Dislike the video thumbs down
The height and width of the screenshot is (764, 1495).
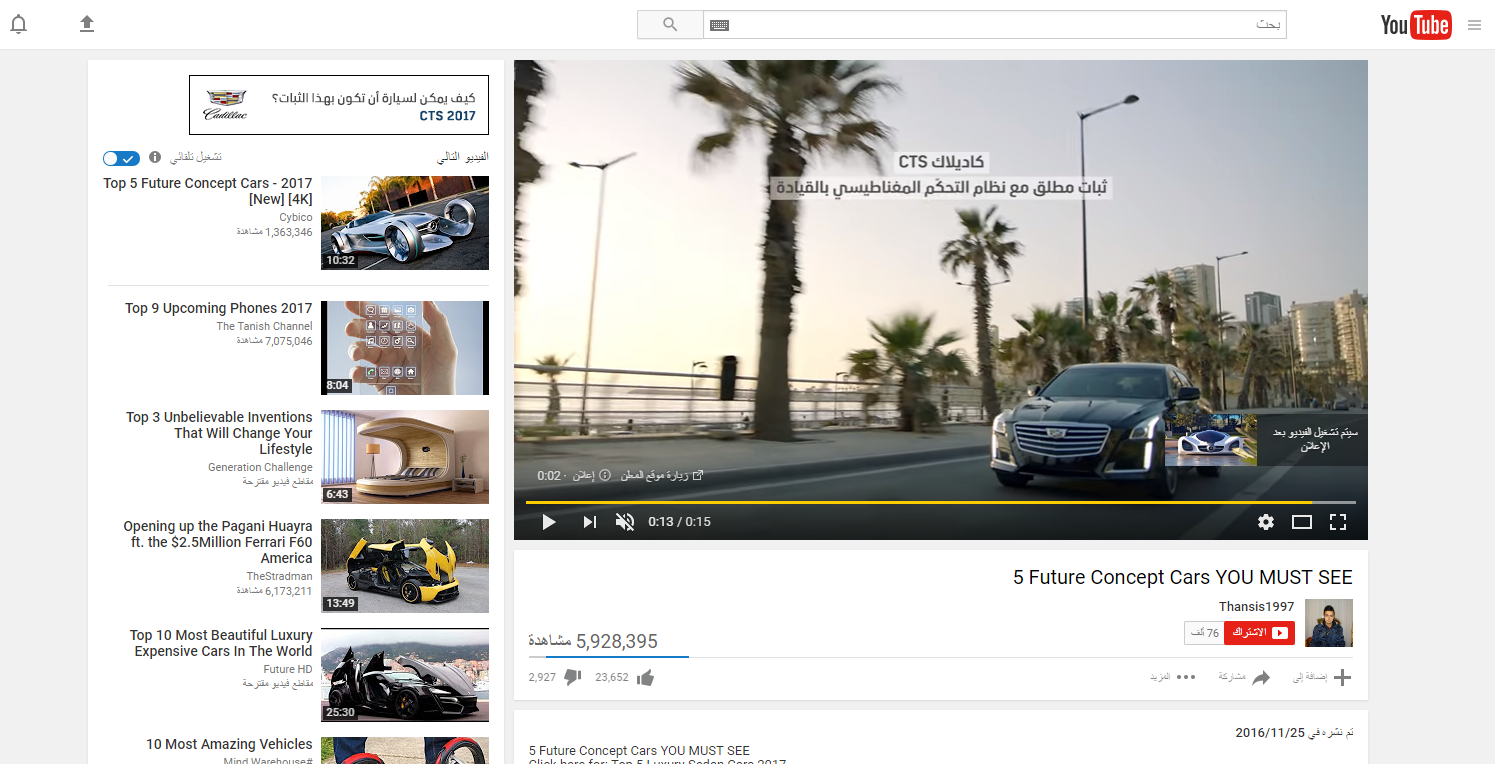click(573, 678)
